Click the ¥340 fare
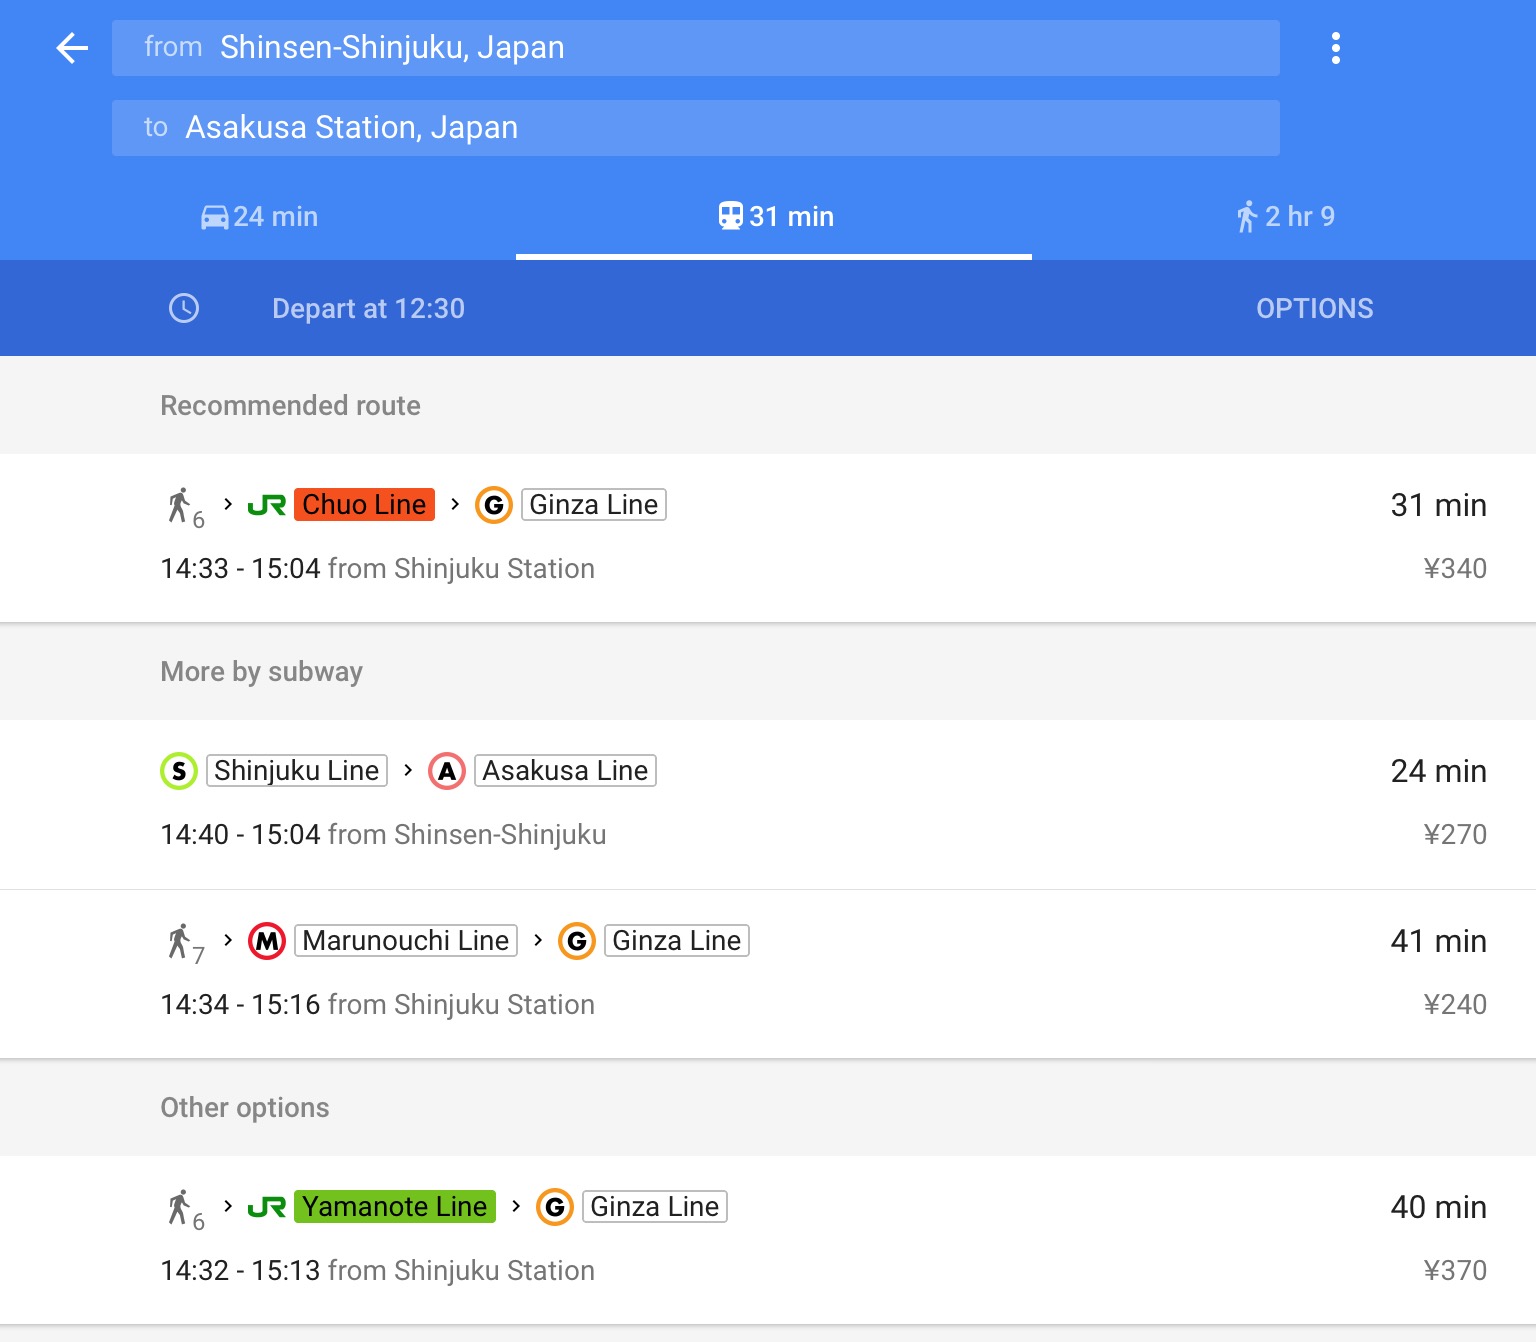Viewport: 1536px width, 1342px height. coord(1455,569)
